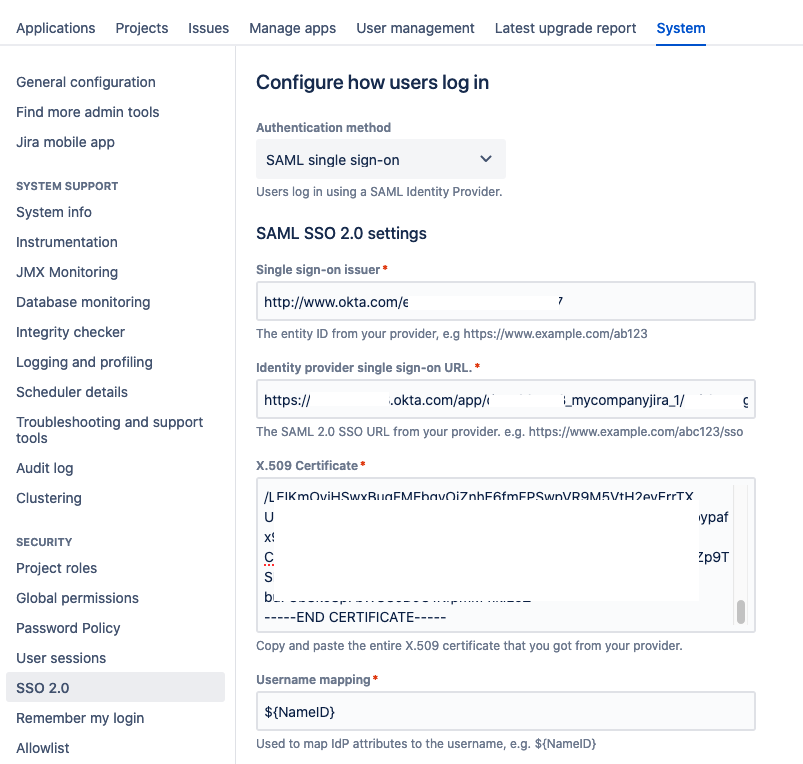The image size is (803, 764).
Task: Click the Username mapping input field
Action: click(505, 711)
